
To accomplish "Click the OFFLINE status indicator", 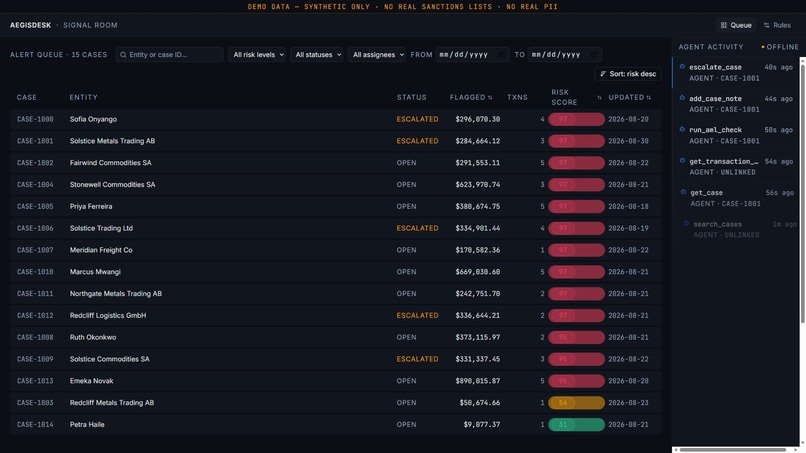I will 780,47.
